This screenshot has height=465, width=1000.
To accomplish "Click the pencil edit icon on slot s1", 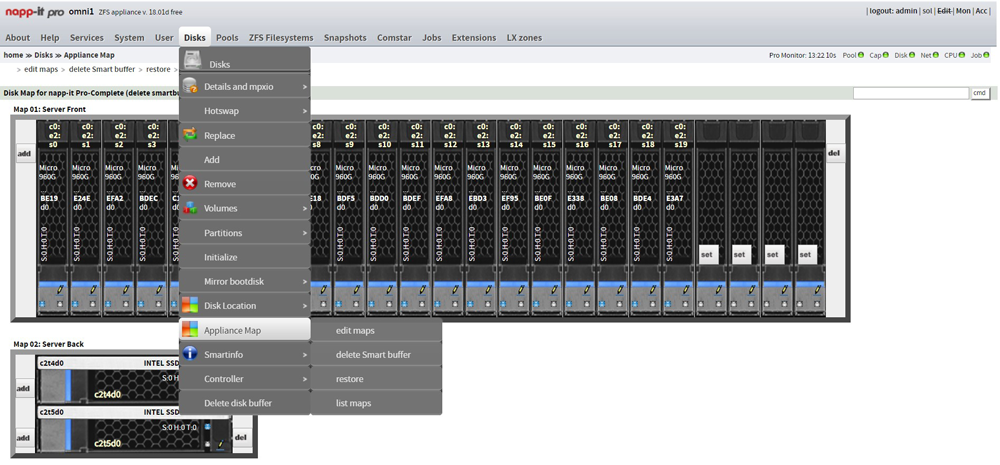I will pyautogui.click(x=93, y=290).
